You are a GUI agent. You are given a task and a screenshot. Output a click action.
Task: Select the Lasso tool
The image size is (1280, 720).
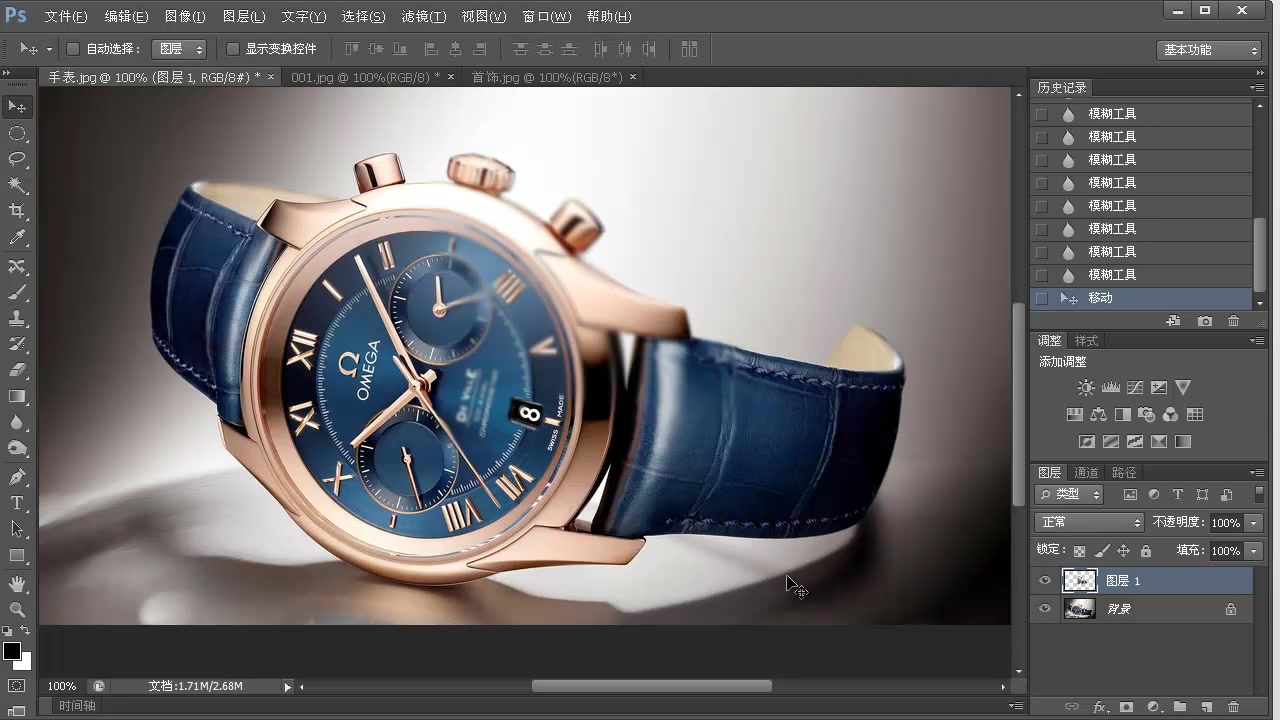click(17, 159)
